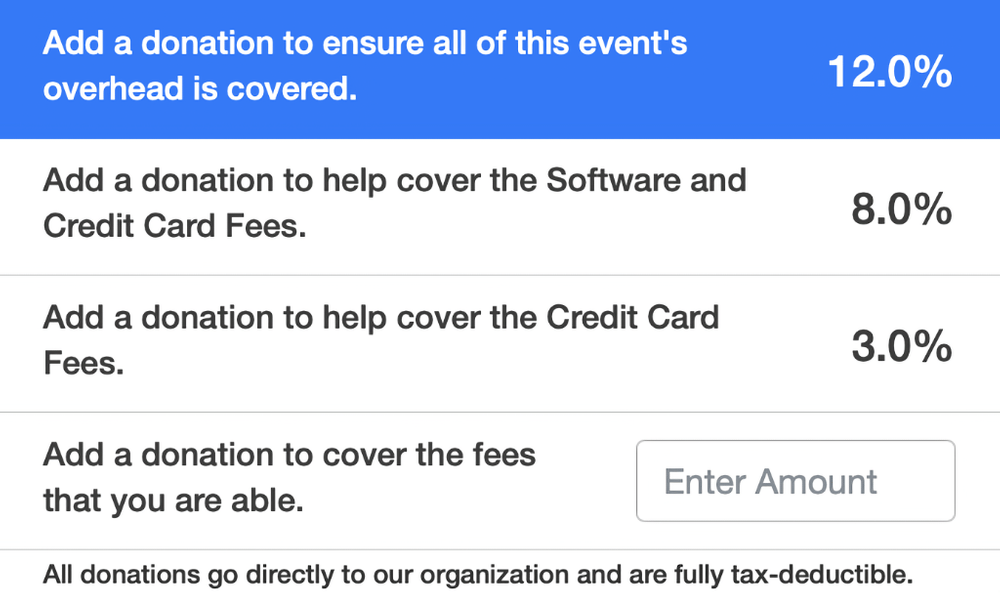The height and width of the screenshot is (605, 1000).
Task: Click the 3.0% percentage value
Action: click(900, 347)
